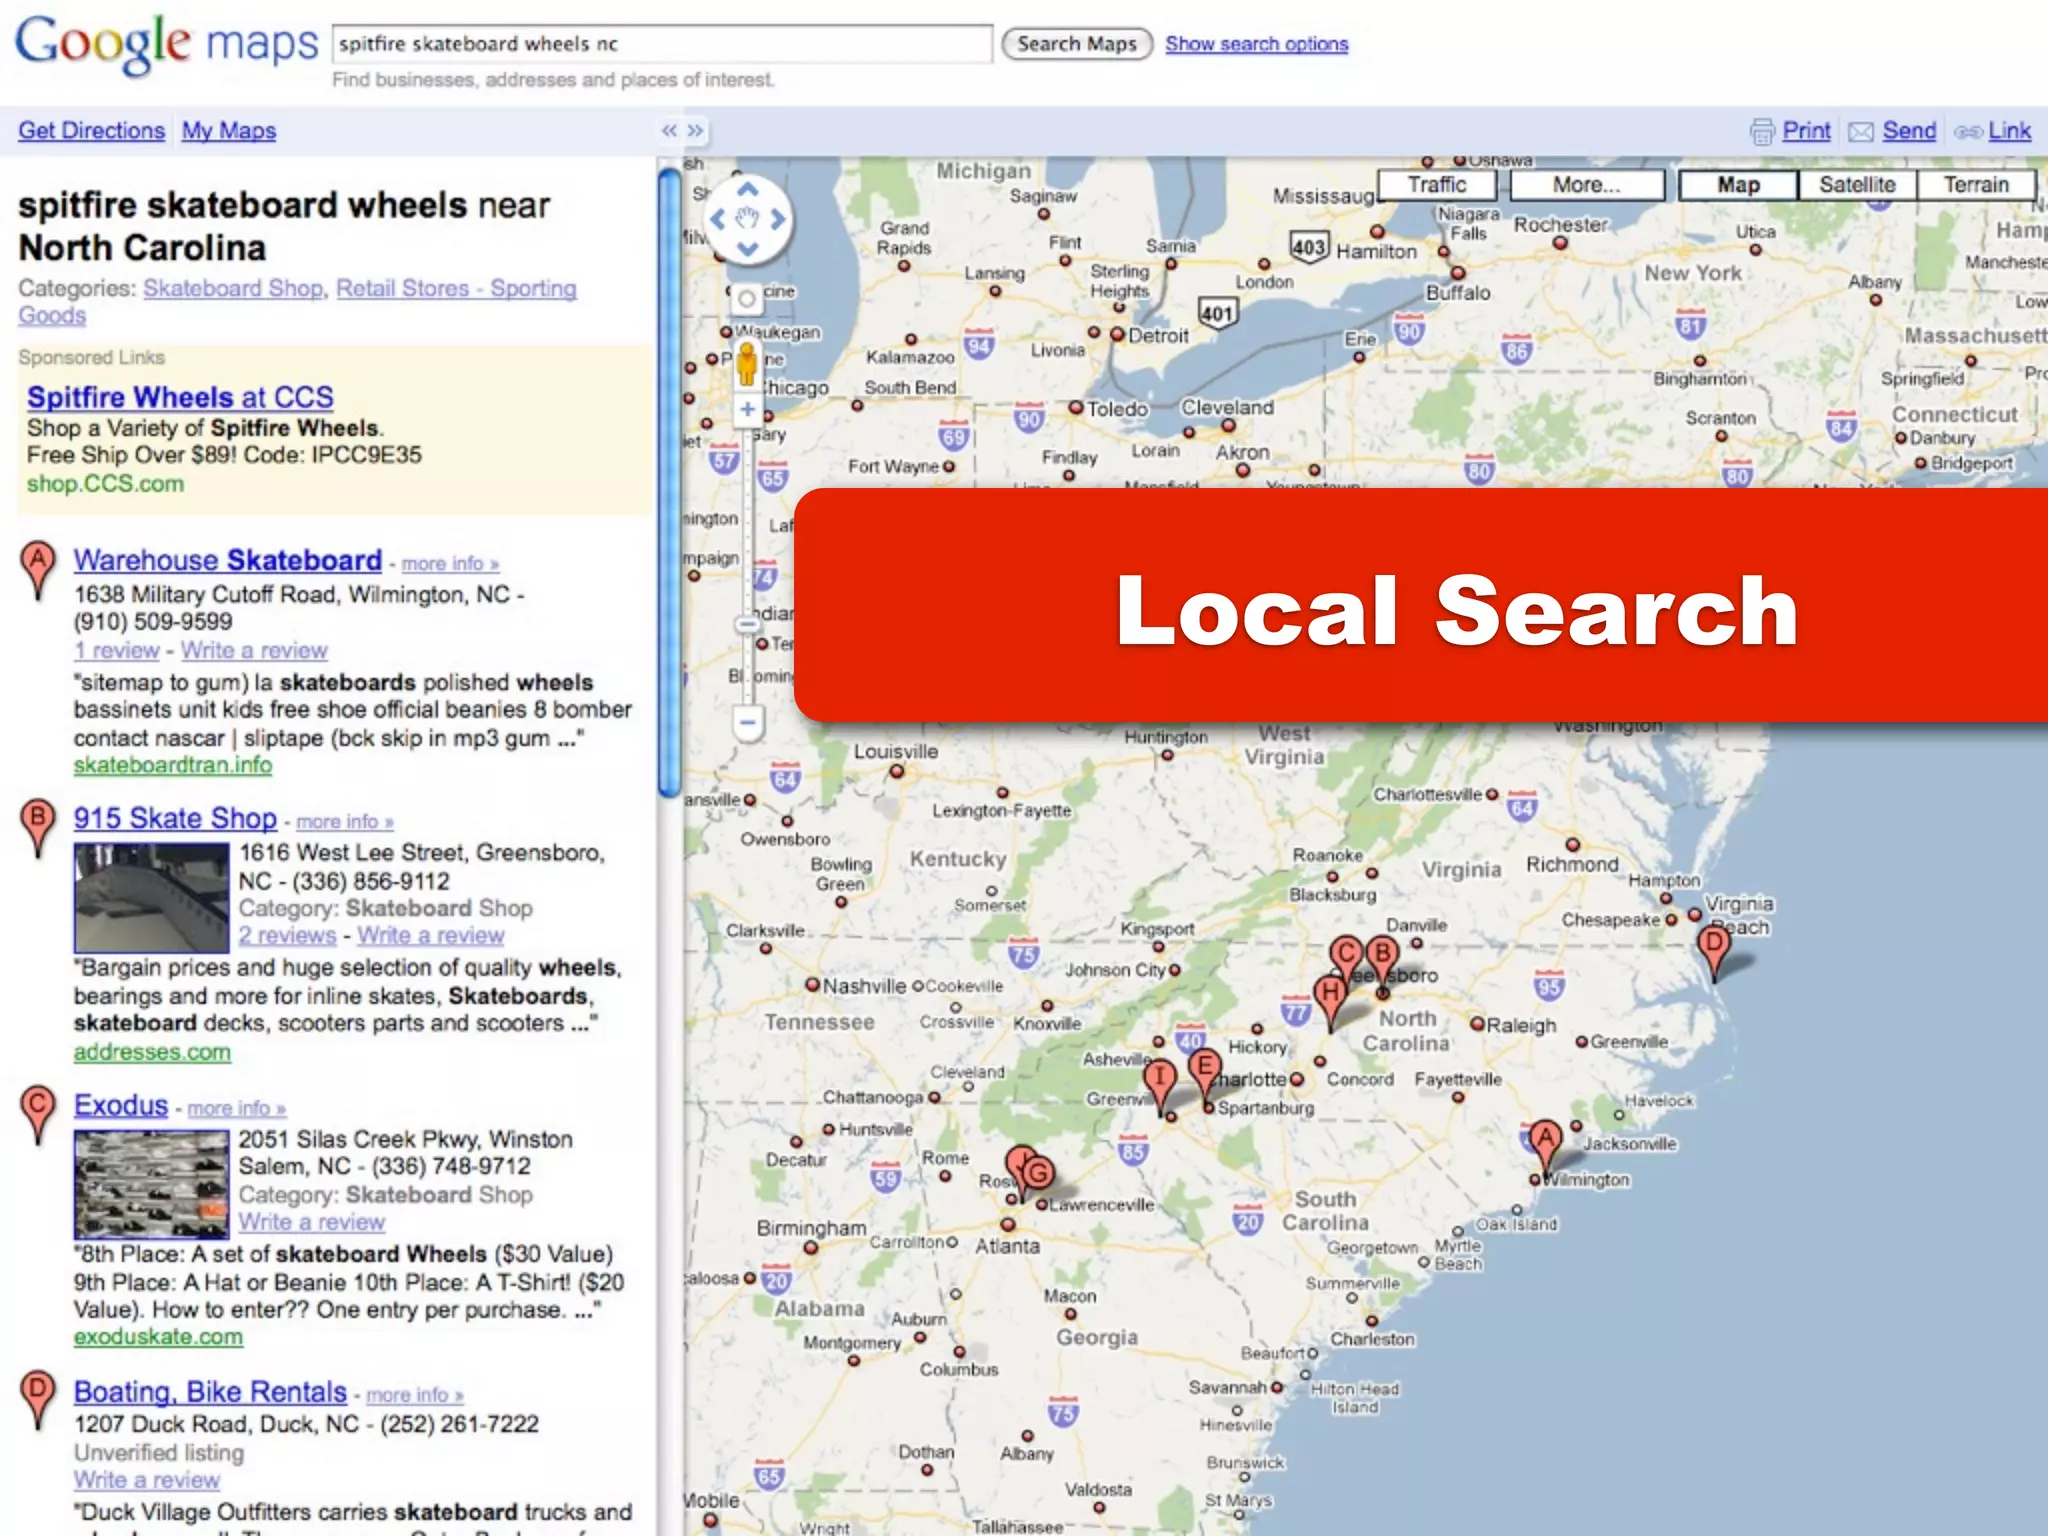Visit addresses.com link
2048x1536 pixels.
152,1052
